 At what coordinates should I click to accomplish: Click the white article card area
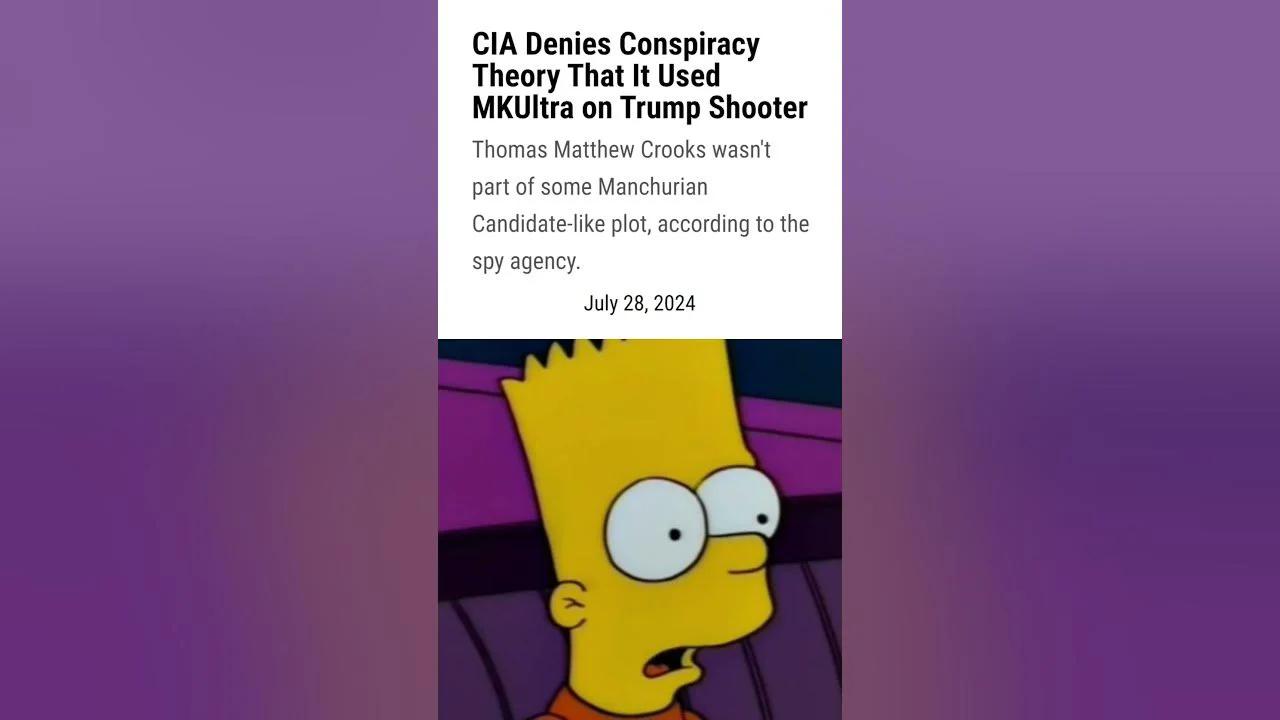tap(640, 169)
